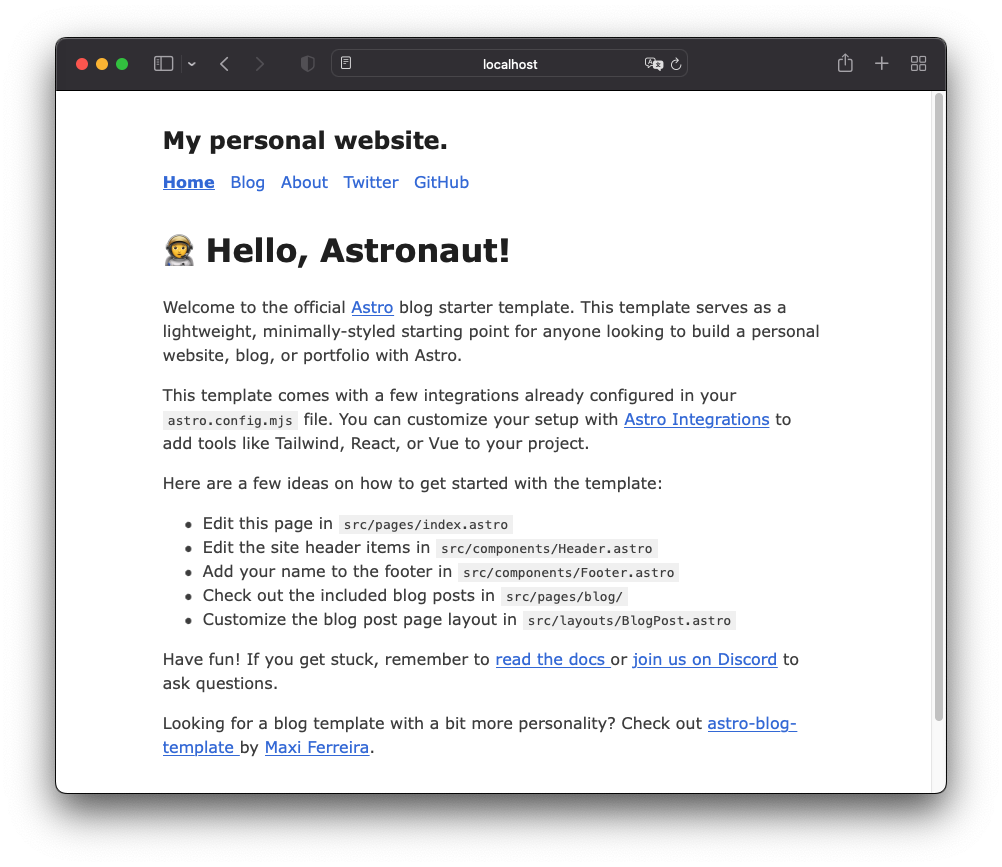Open a new tab with plus icon

[x=881, y=63]
